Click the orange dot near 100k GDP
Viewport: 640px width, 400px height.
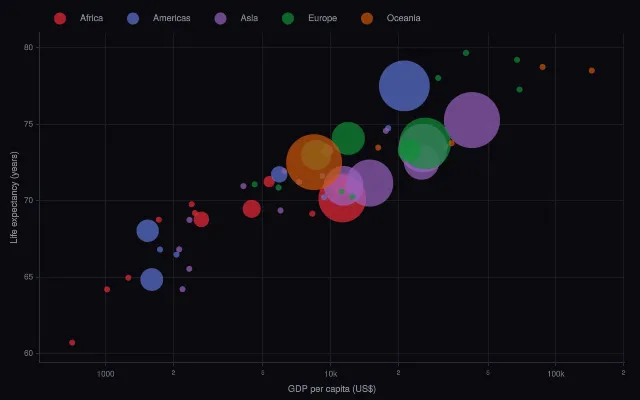(542, 67)
